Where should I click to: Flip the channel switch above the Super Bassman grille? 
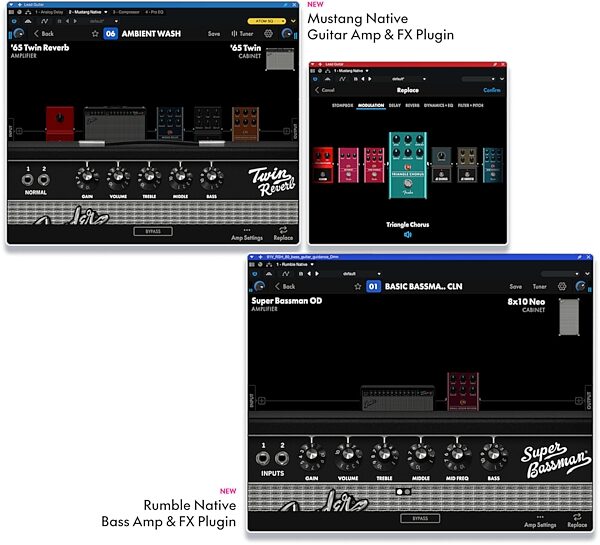click(403, 491)
